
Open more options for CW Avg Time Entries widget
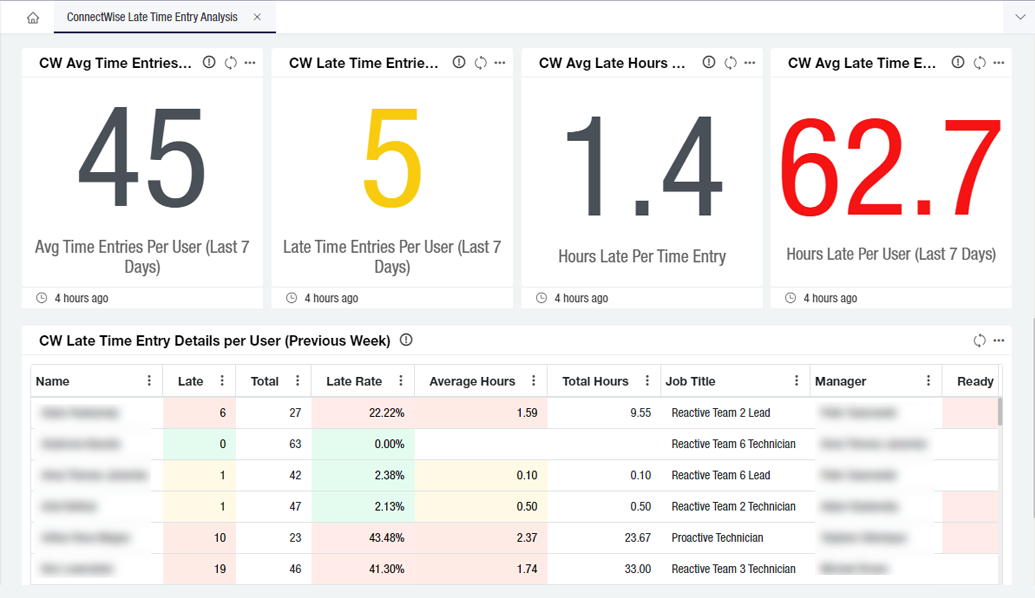click(x=250, y=63)
